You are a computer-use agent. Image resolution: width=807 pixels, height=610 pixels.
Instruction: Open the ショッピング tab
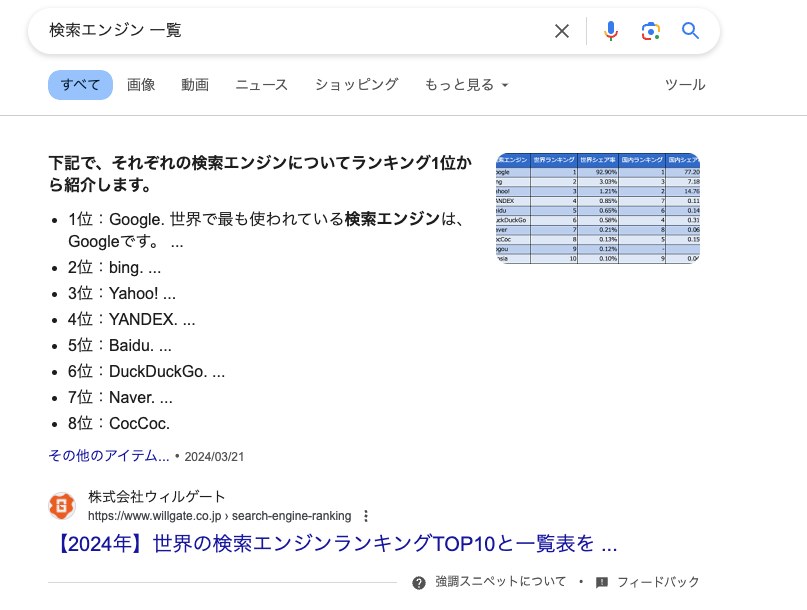(x=355, y=85)
